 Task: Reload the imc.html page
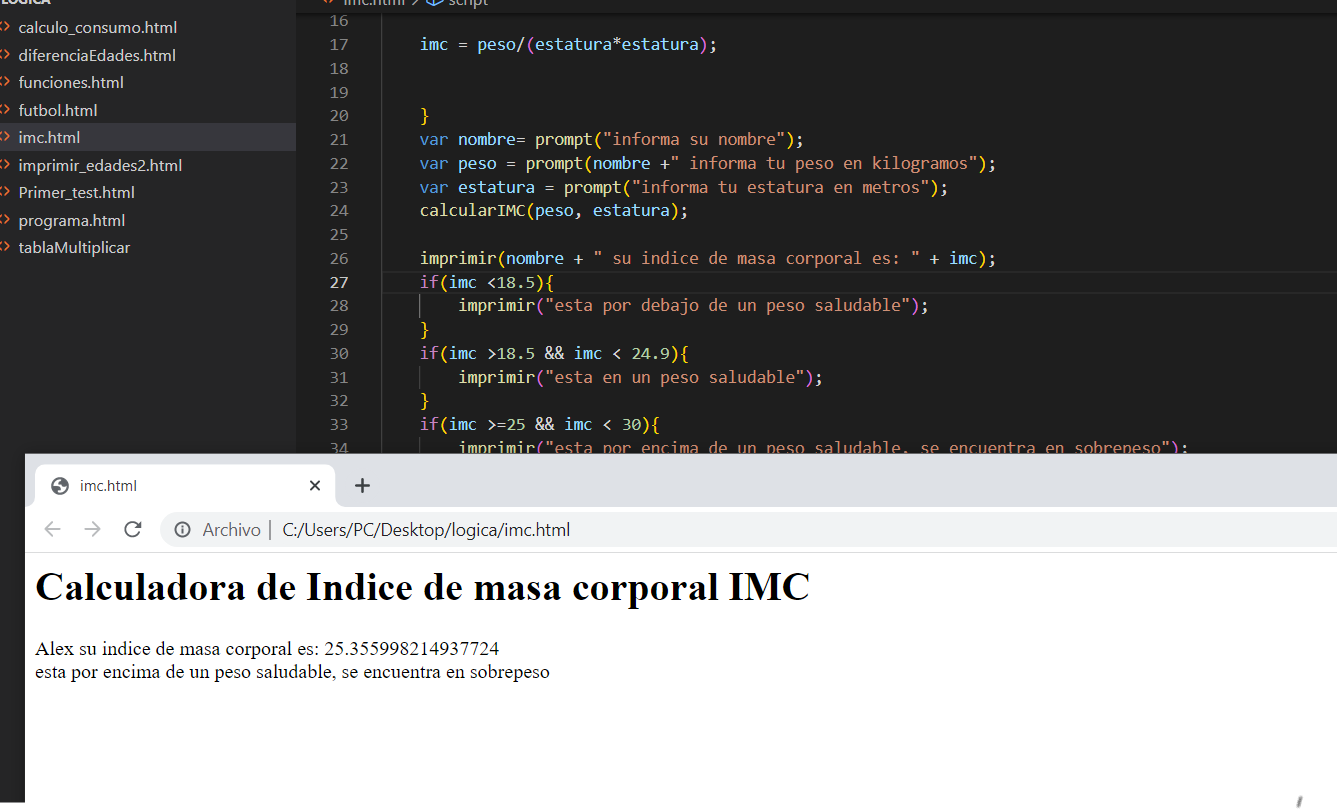click(132, 529)
